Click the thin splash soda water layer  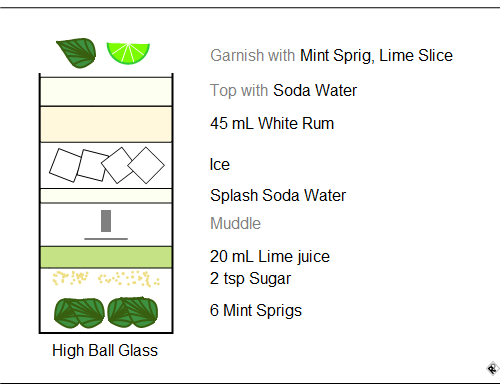click(x=106, y=196)
